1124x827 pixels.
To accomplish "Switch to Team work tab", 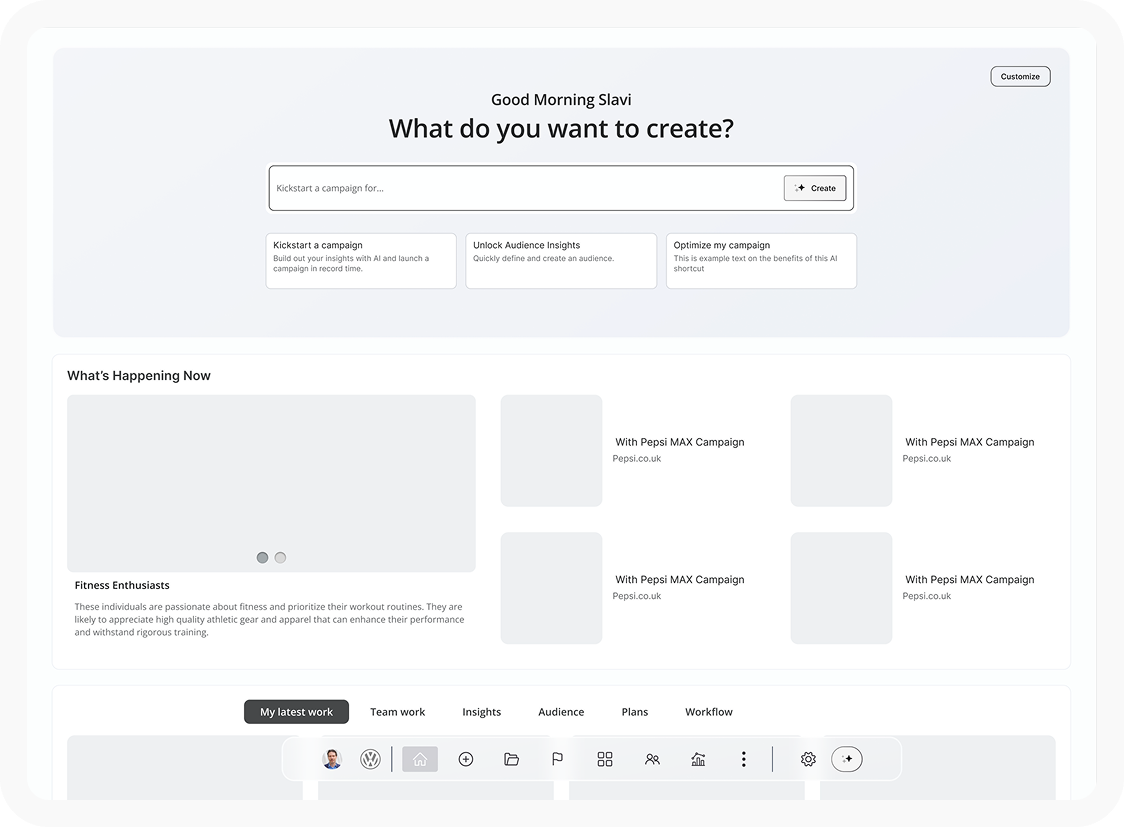I will coord(397,712).
